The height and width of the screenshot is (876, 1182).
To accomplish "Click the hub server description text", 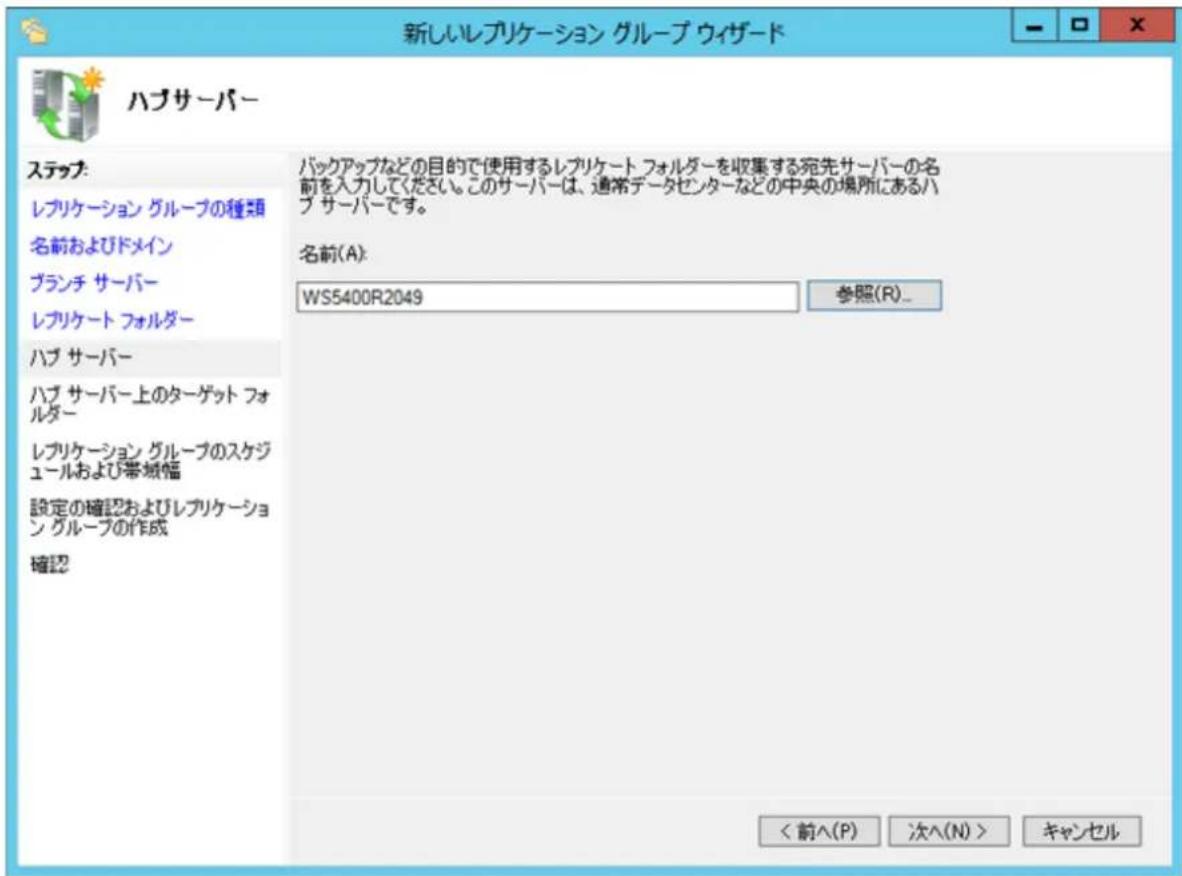I will pyautogui.click(x=618, y=185).
